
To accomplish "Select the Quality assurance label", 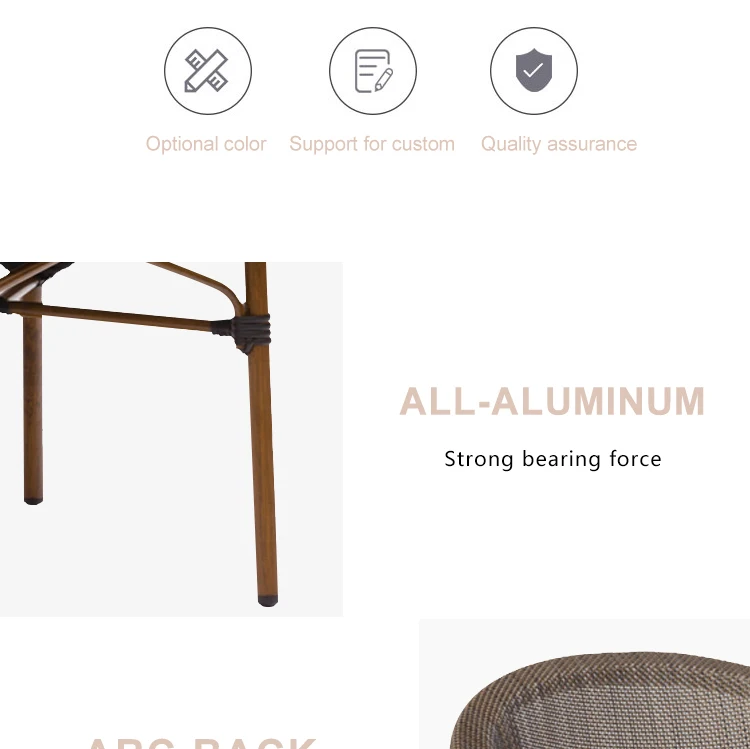I will pyautogui.click(x=559, y=144).
